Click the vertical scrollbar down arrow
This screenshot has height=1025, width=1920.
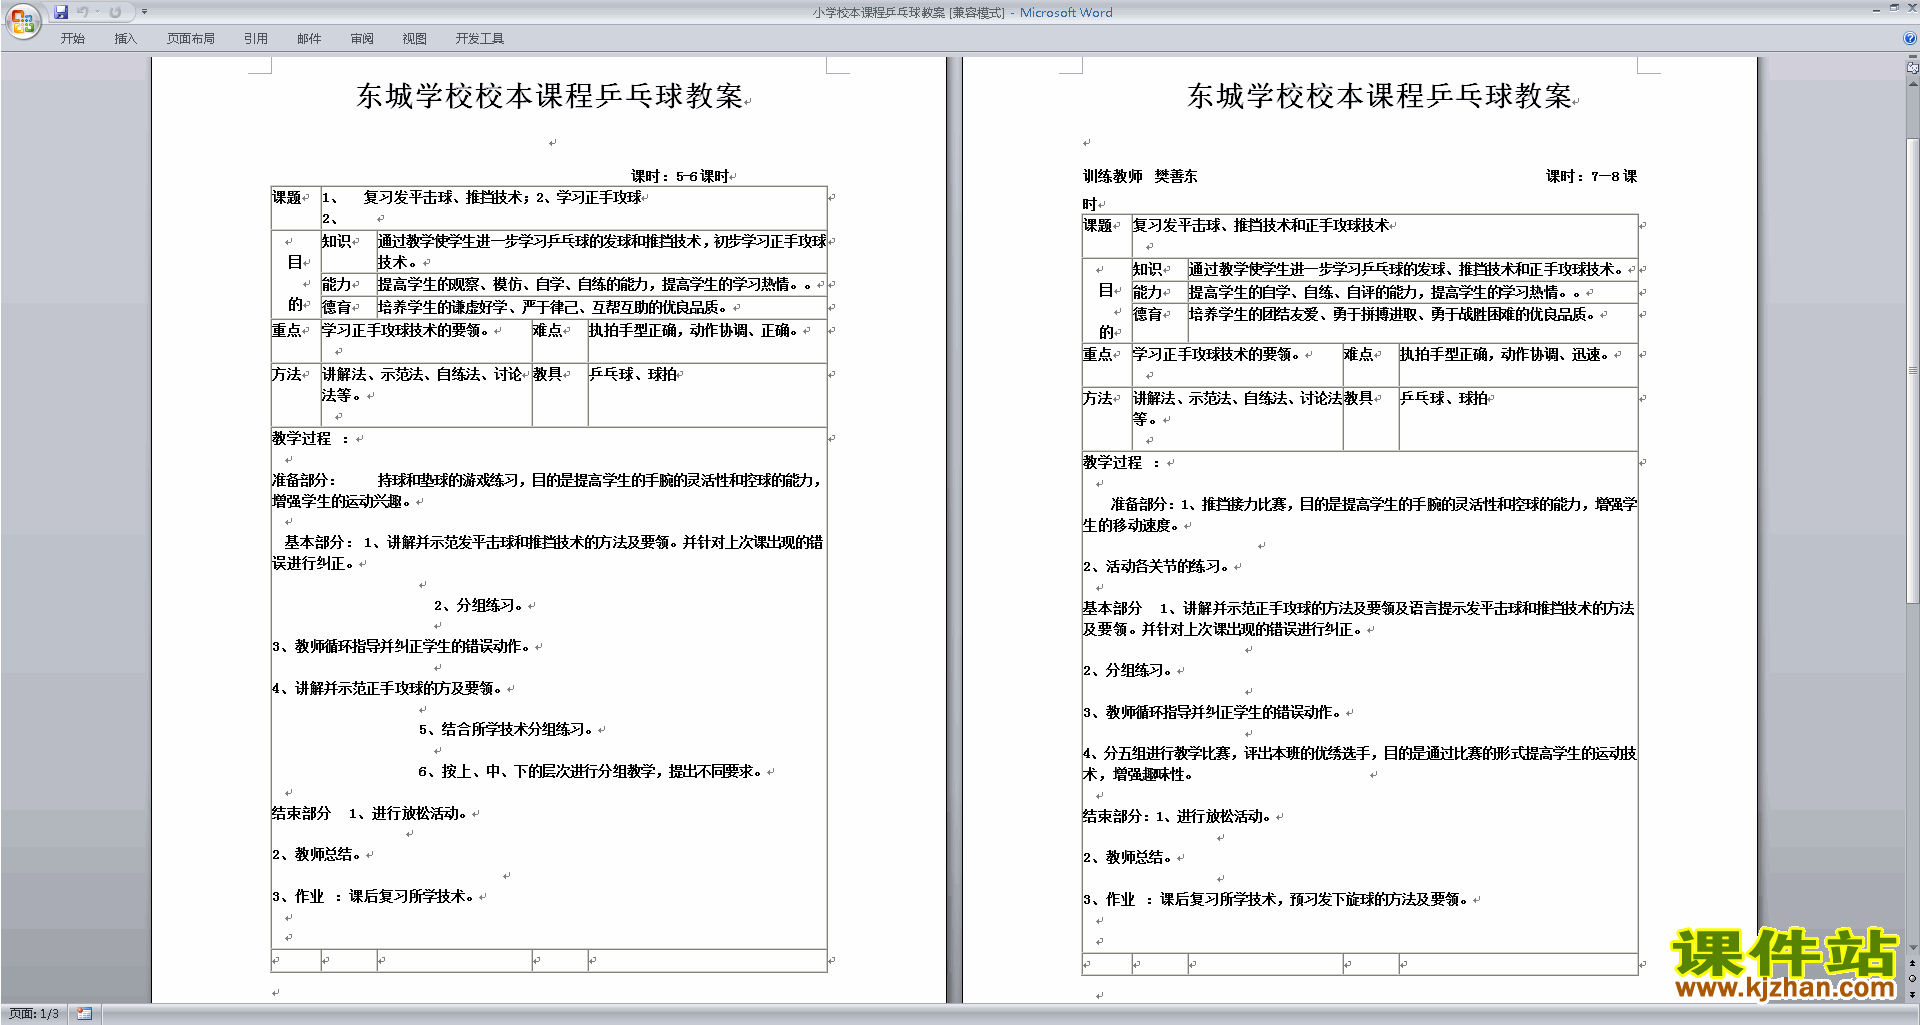point(1912,948)
